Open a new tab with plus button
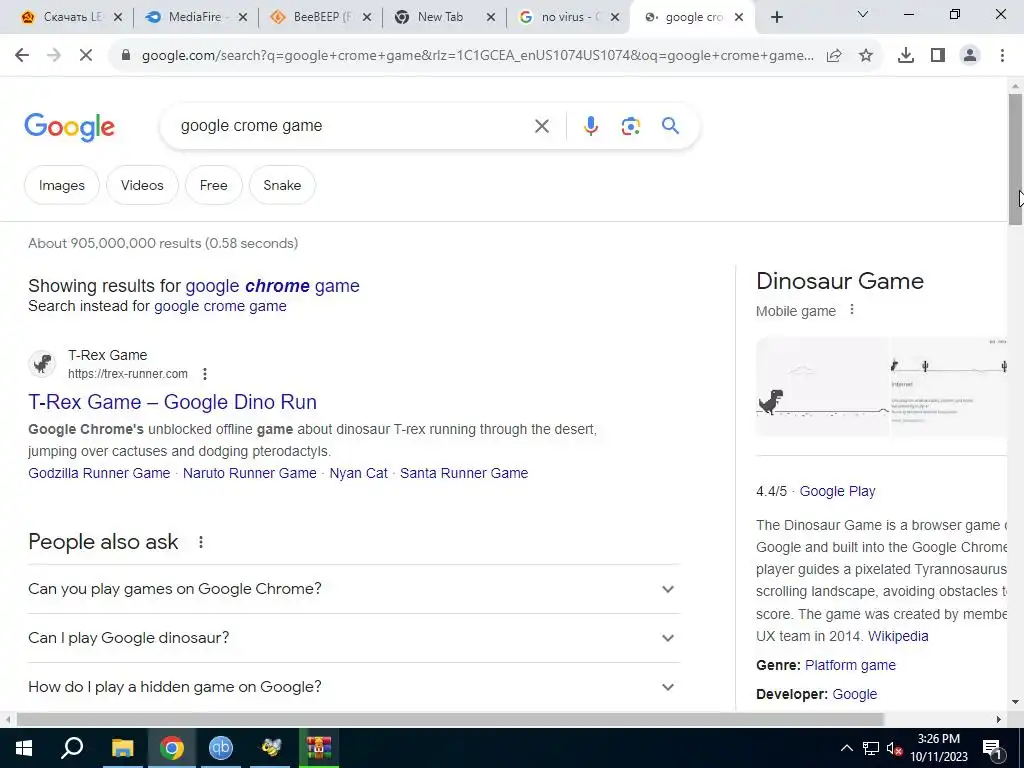 pos(776,17)
